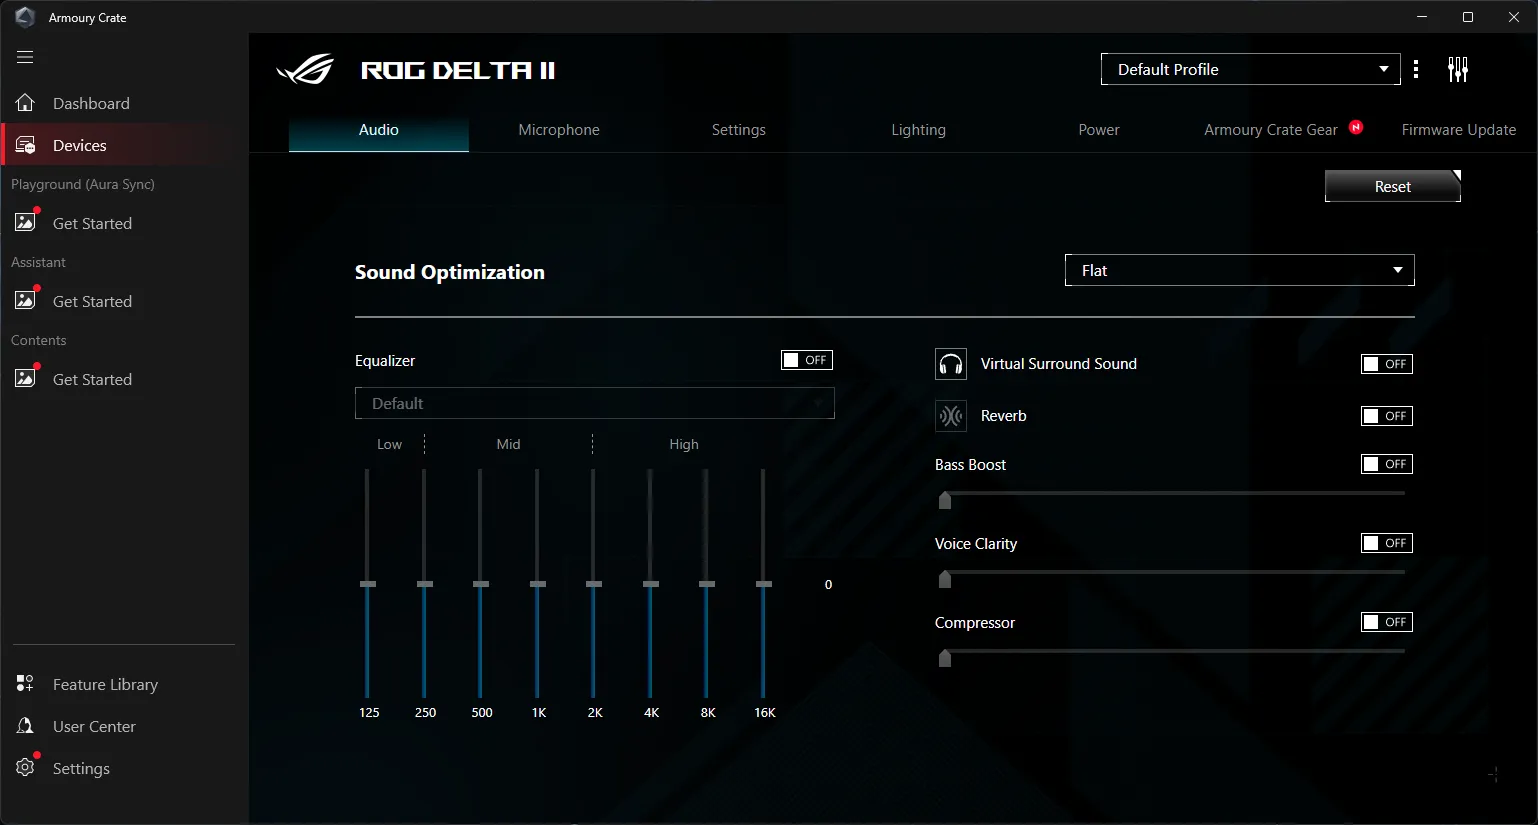Expand the Flat sound optimization dropdown
Viewport: 1538px width, 825px height.
1240,270
